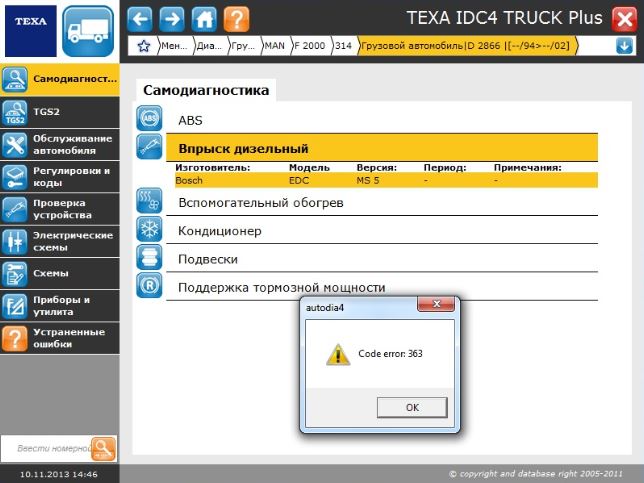Click the Период column header
The width and height of the screenshot is (644, 483).
[x=445, y=168]
